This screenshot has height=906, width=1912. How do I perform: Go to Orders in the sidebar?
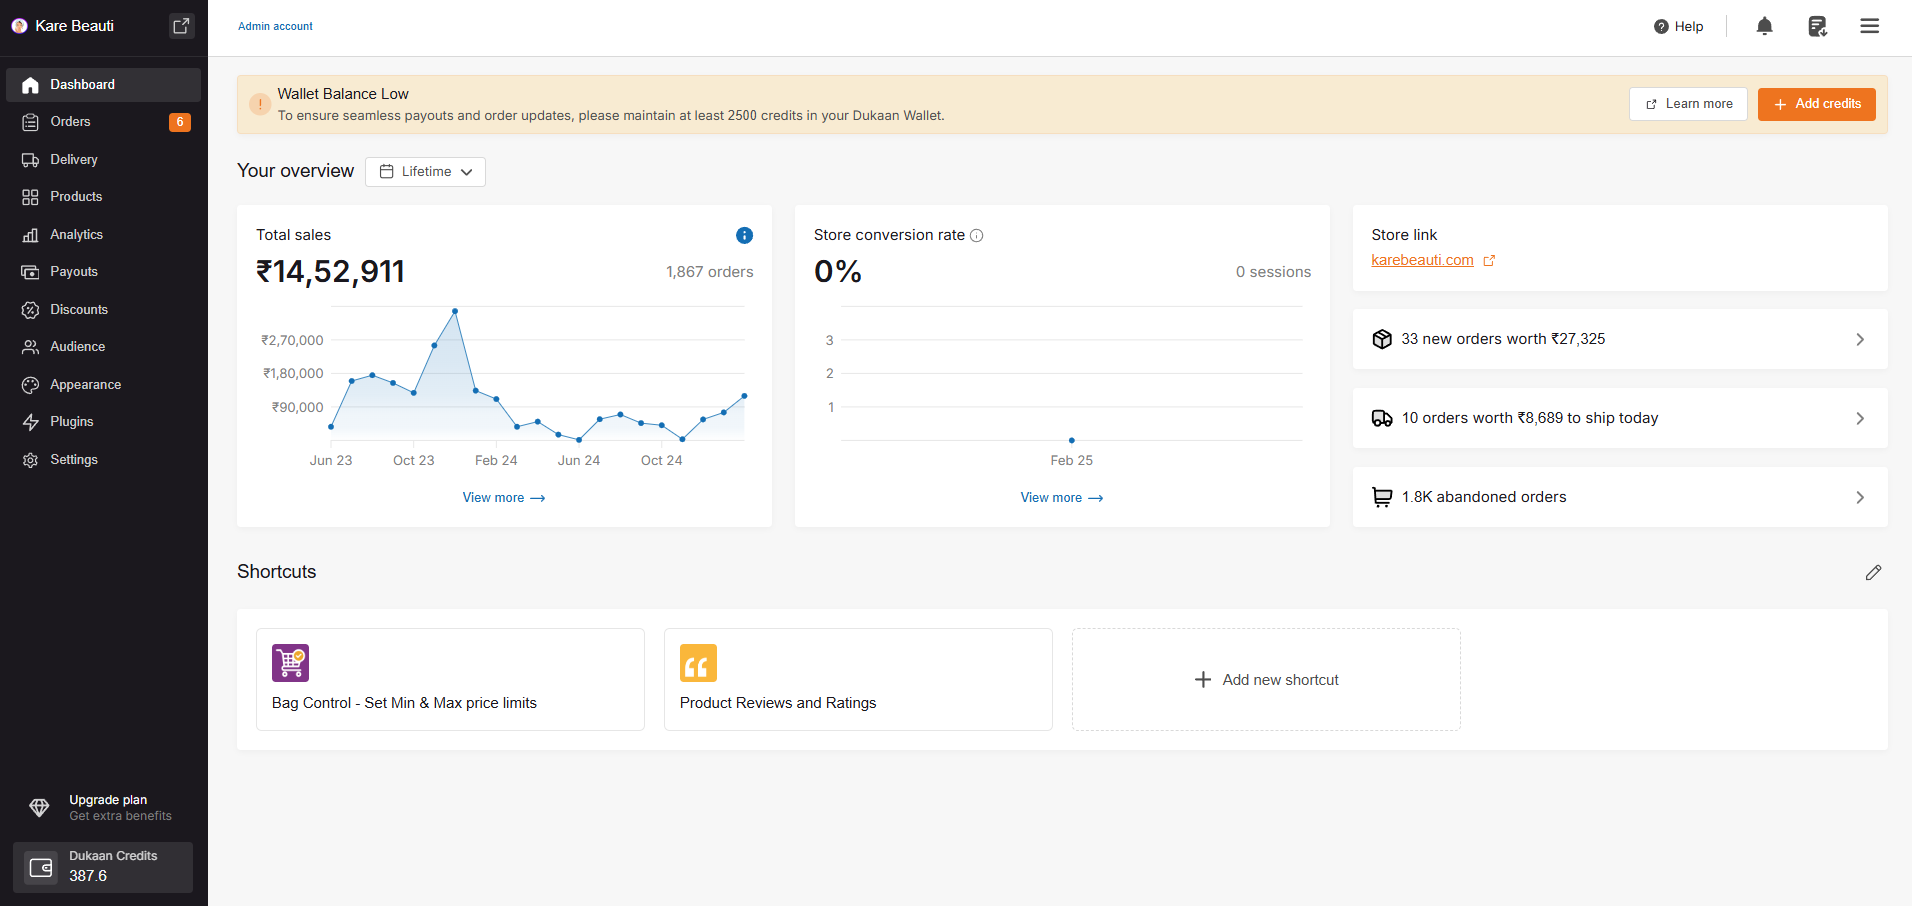[71, 122]
